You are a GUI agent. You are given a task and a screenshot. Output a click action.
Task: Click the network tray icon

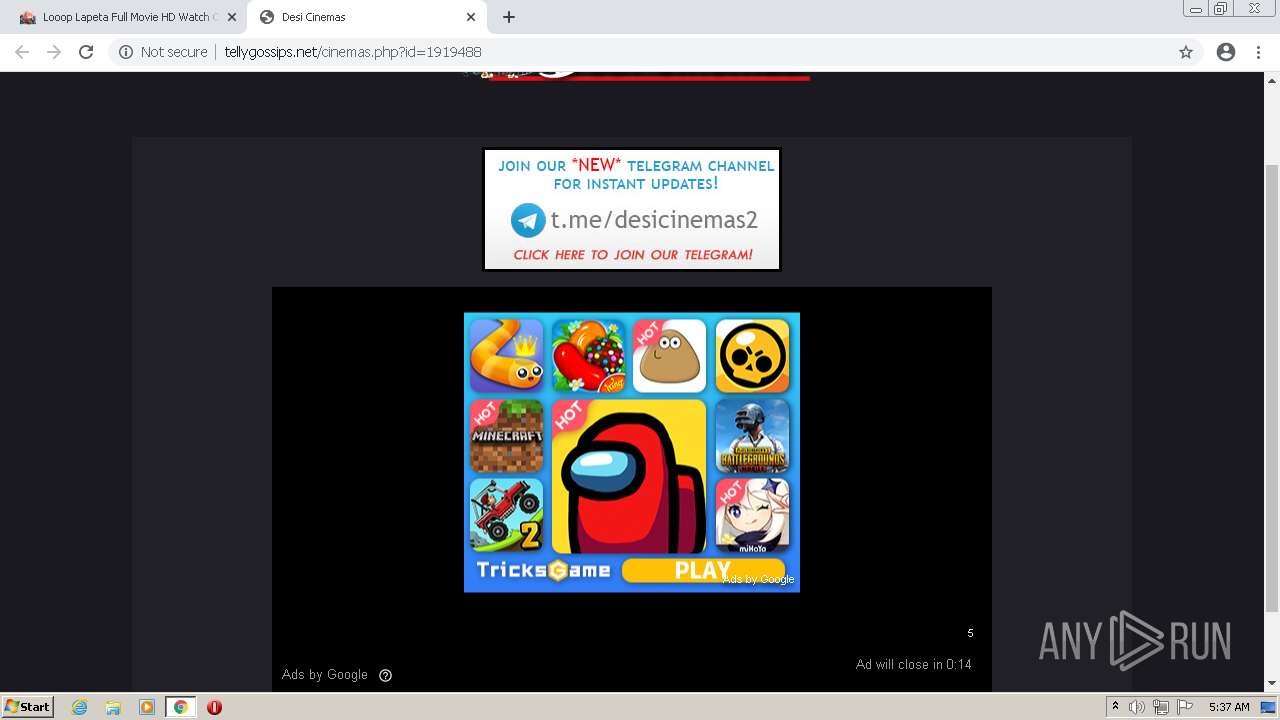point(1160,707)
